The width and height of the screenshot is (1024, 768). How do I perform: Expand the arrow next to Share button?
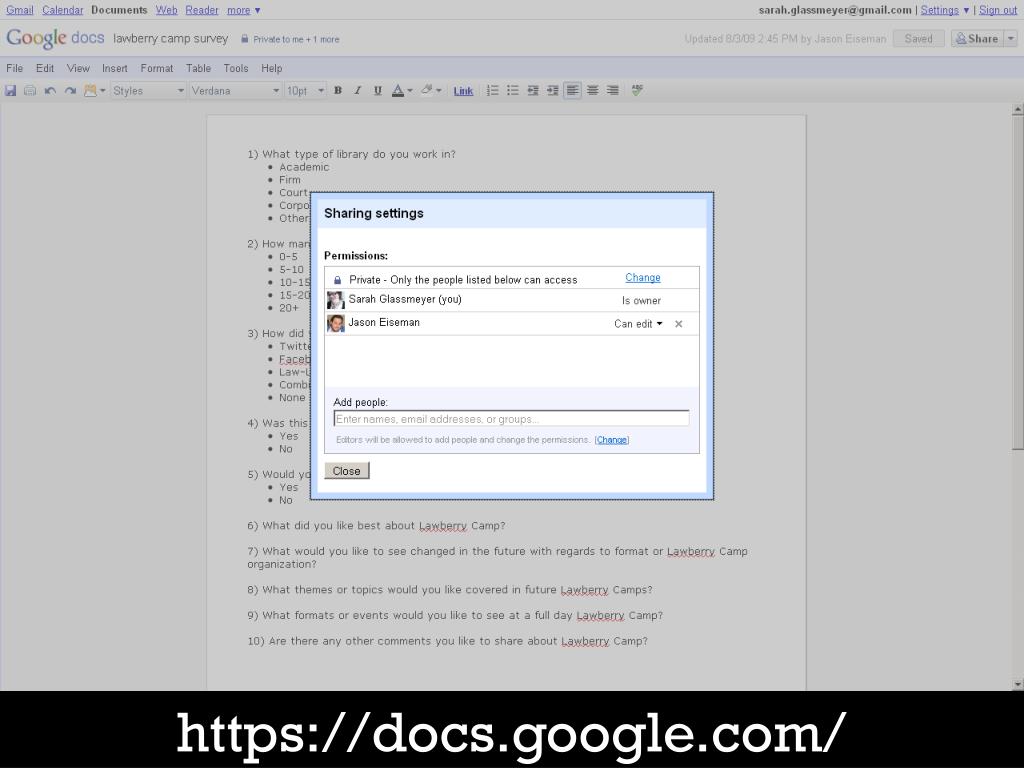[1010, 39]
